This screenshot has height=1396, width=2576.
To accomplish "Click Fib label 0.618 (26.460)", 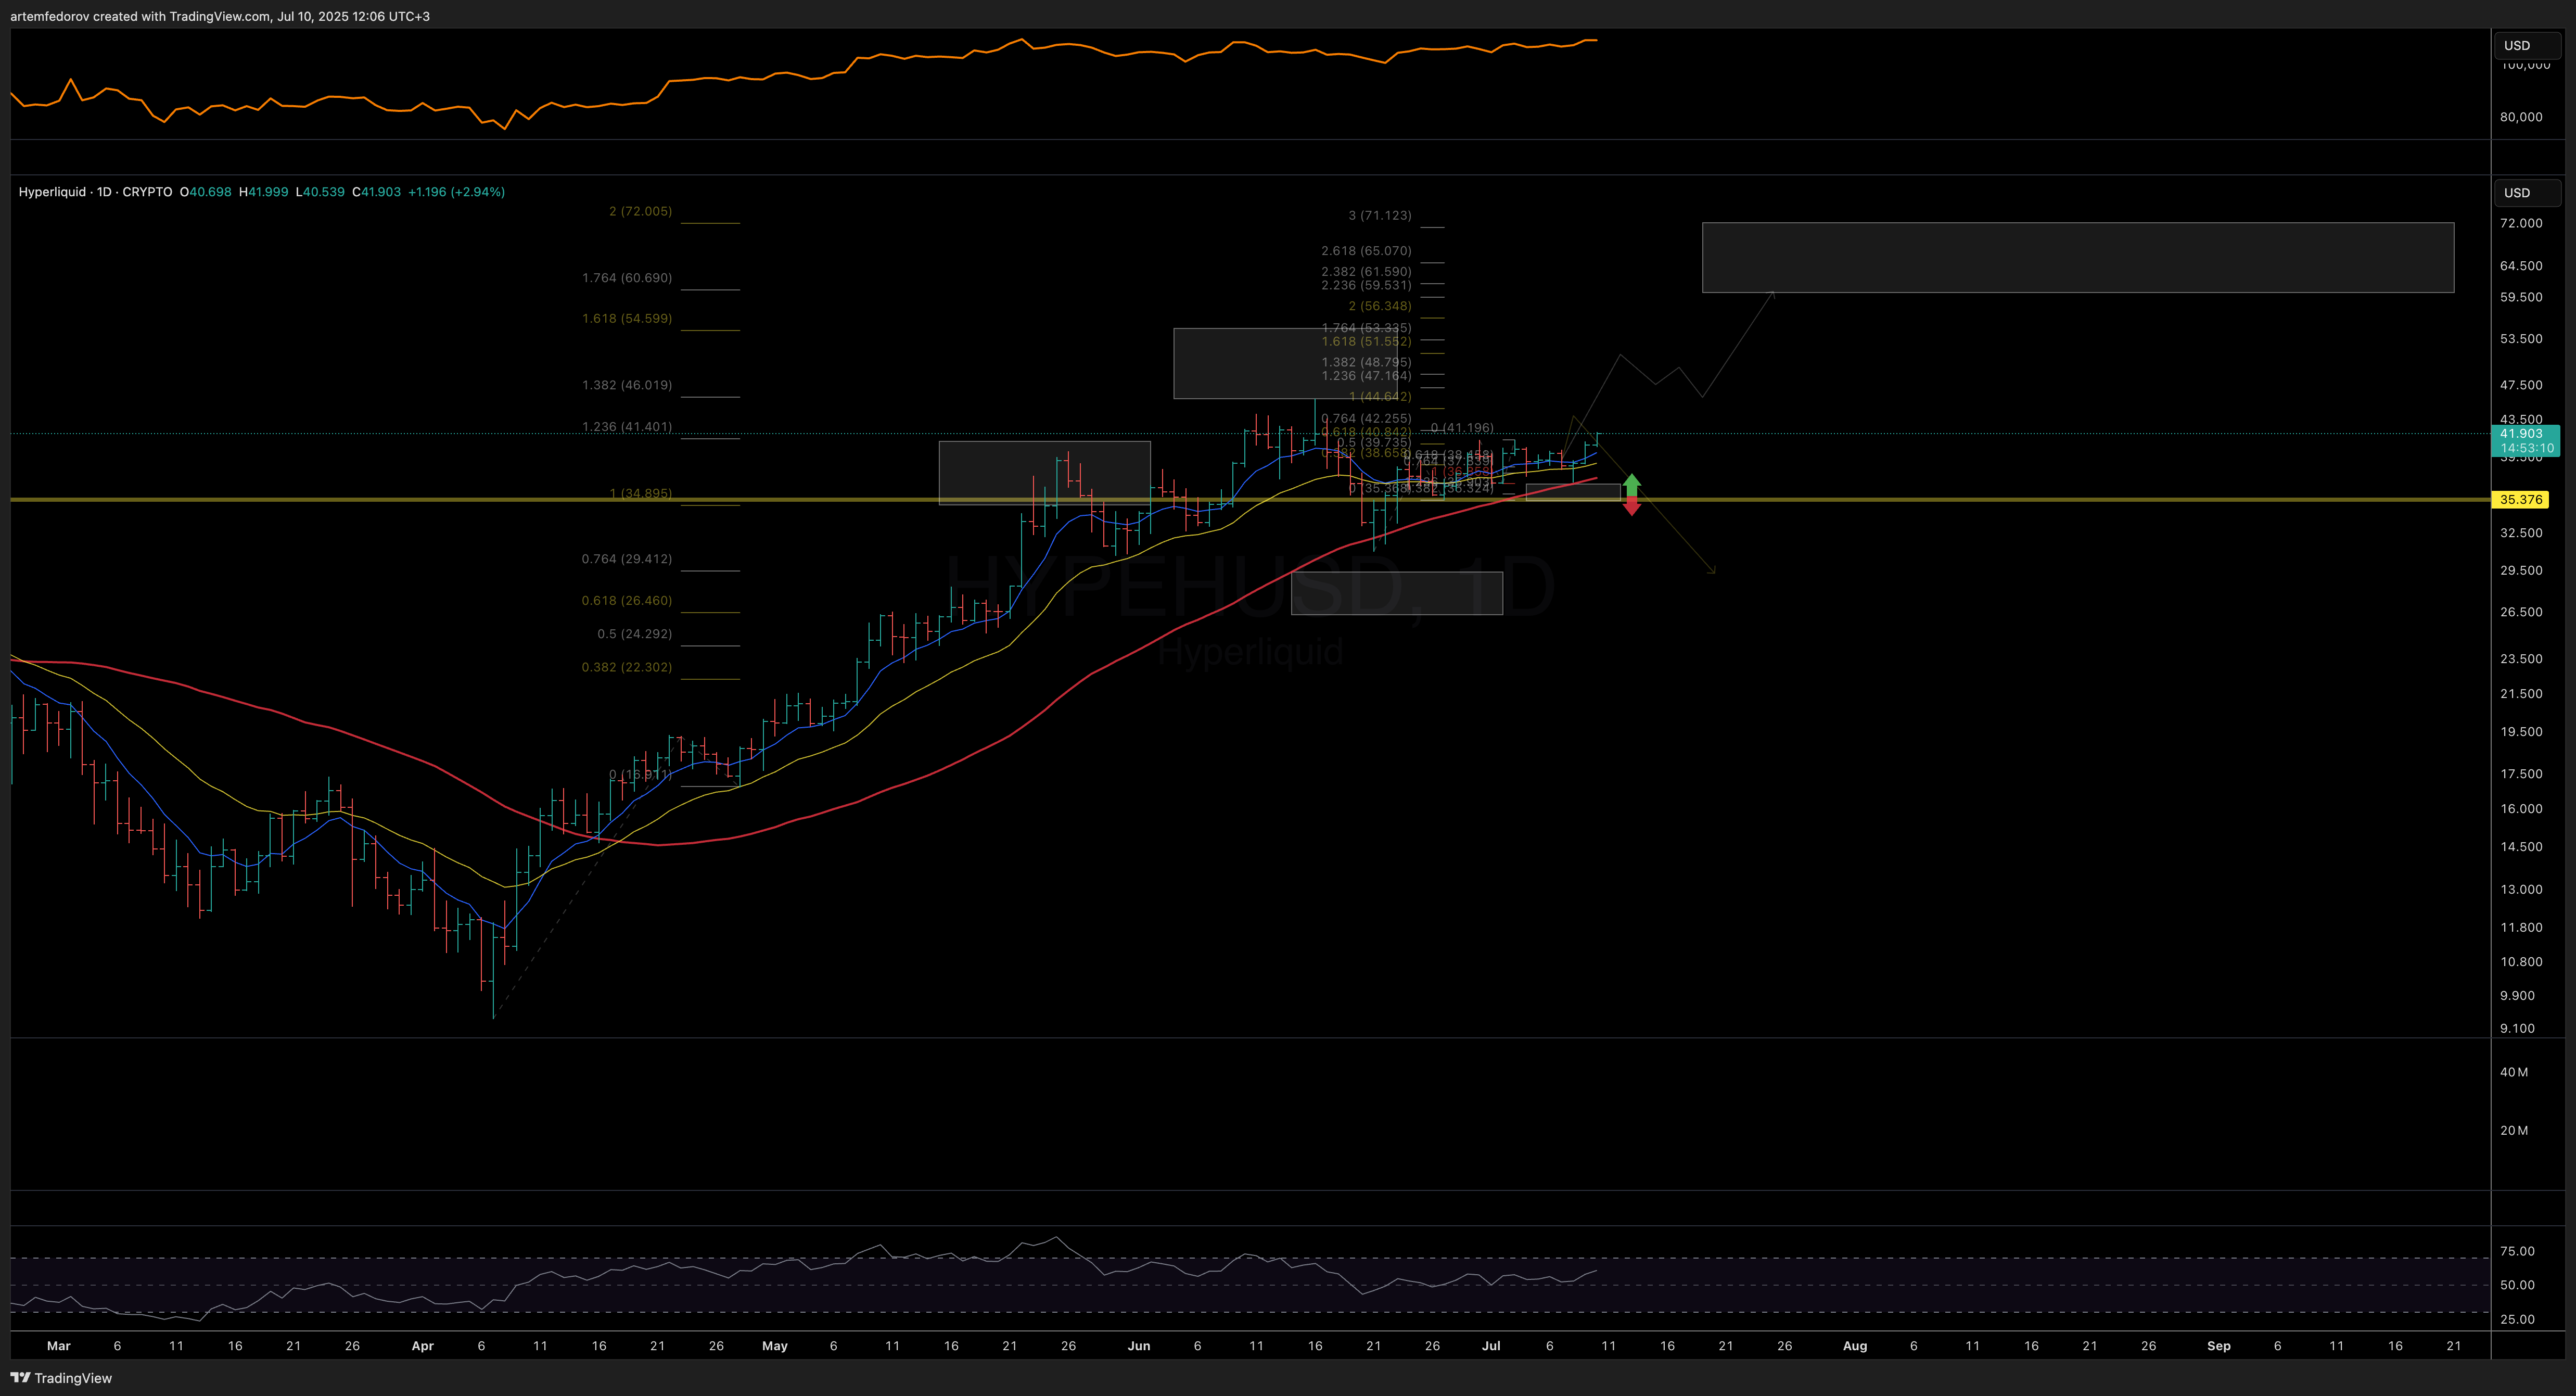I will pyautogui.click(x=627, y=601).
